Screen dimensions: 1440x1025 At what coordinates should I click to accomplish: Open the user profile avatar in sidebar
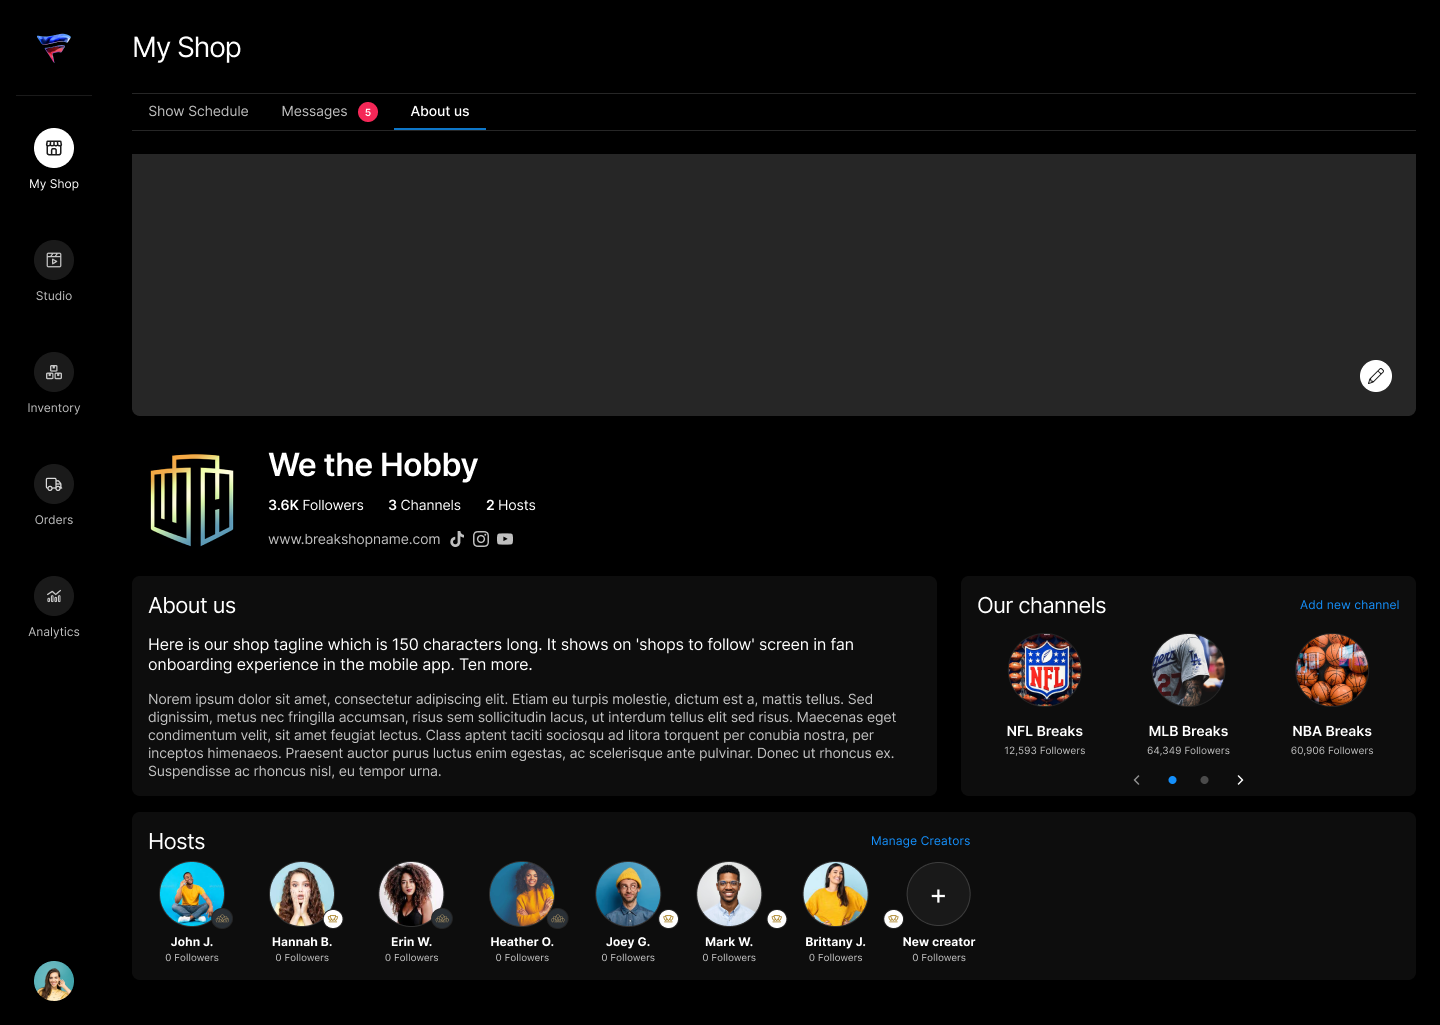[x=54, y=981]
